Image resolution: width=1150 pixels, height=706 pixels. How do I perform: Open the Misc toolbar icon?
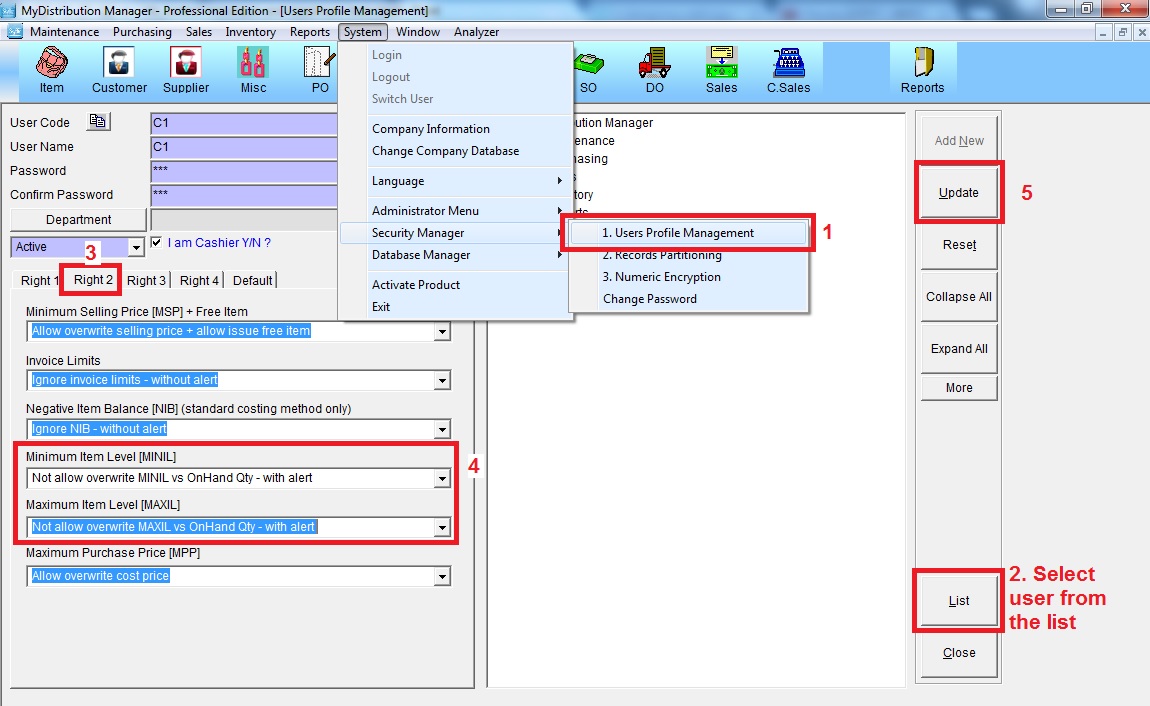tap(253, 70)
